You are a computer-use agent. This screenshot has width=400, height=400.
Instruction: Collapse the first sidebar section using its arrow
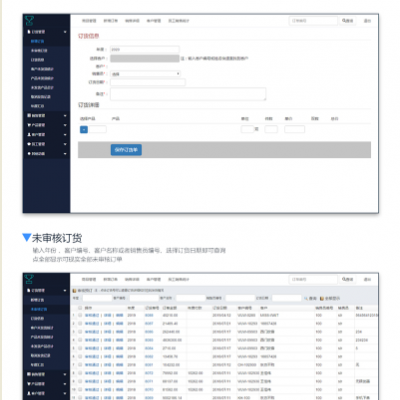(x=65, y=32)
